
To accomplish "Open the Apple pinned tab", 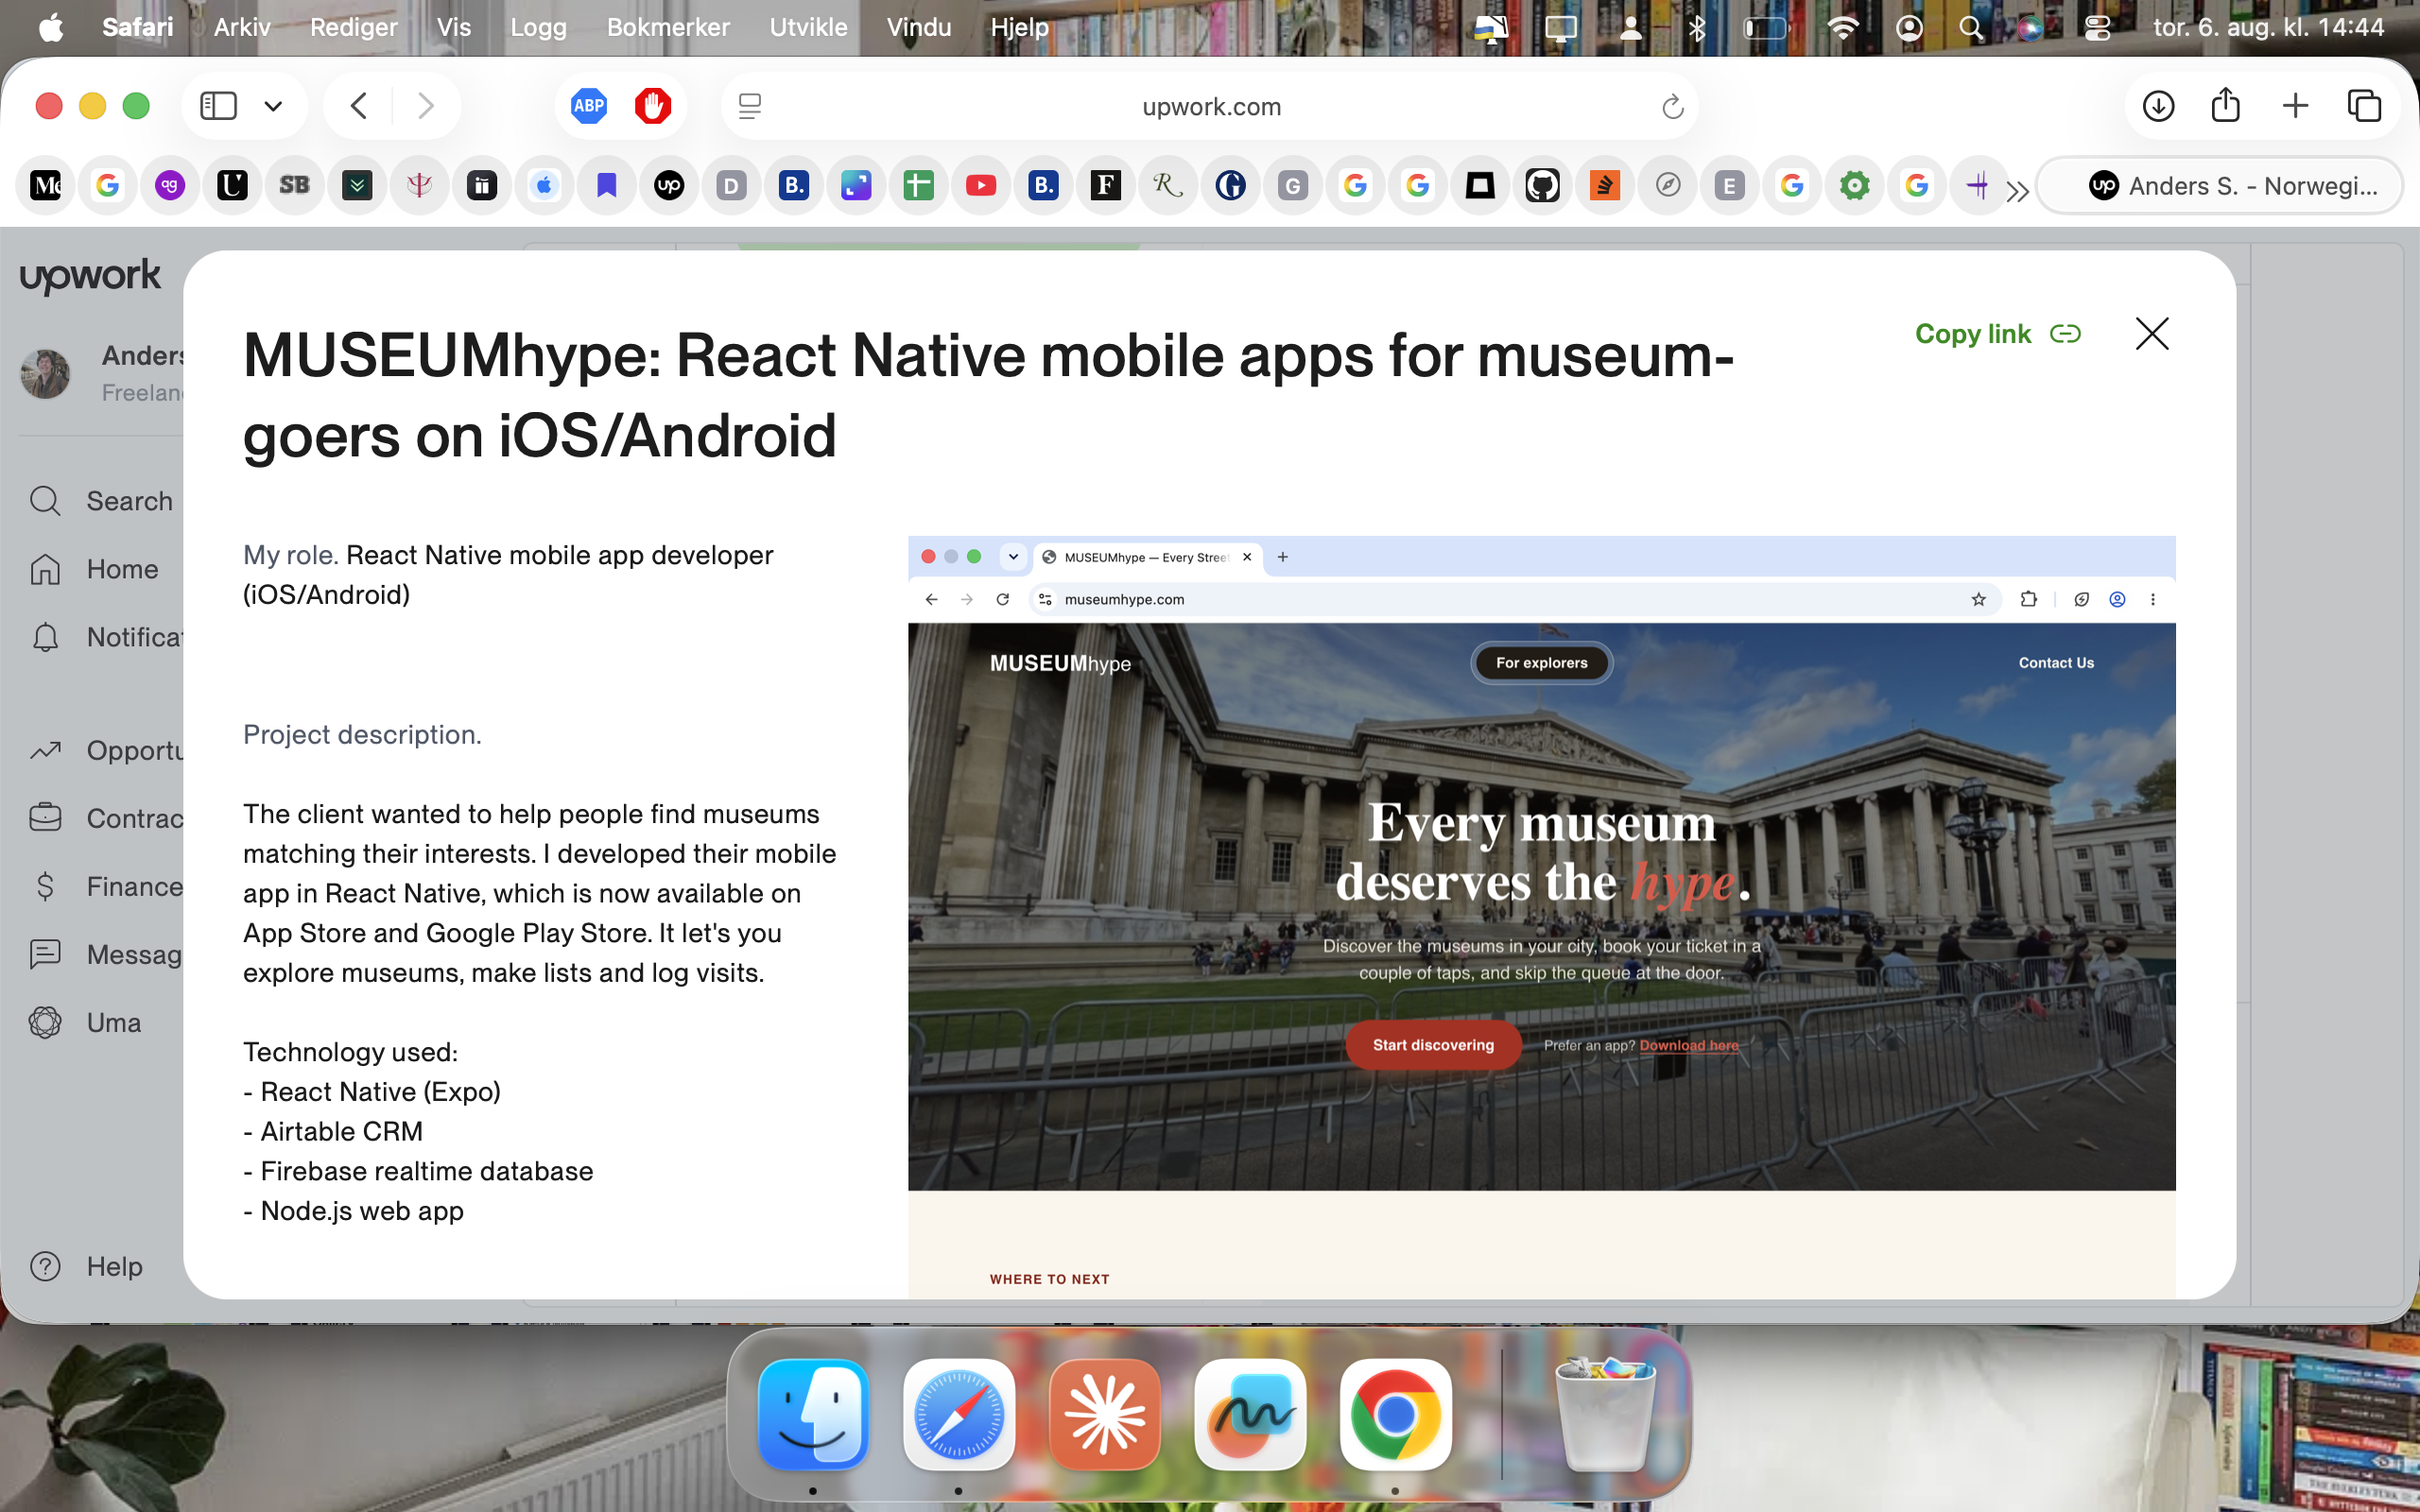I will (544, 185).
